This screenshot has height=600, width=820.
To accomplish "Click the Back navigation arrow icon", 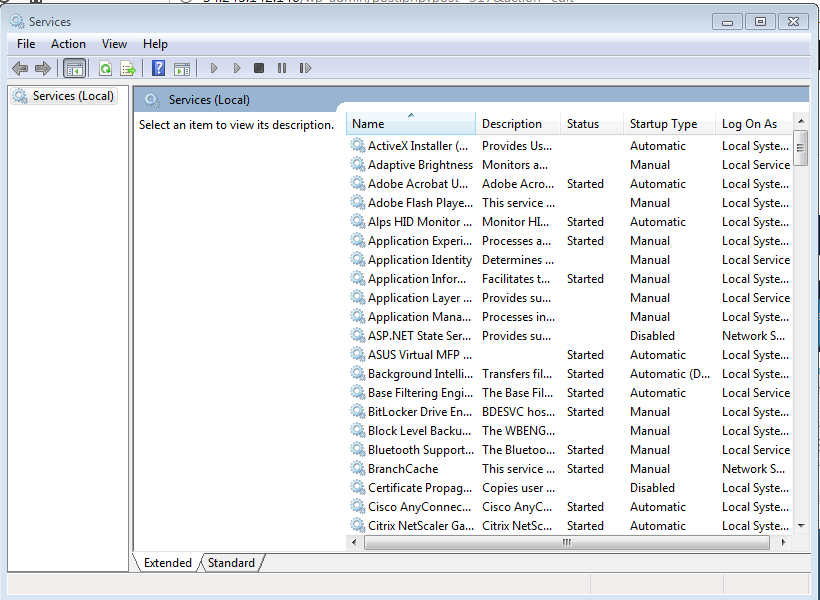I will pos(19,68).
